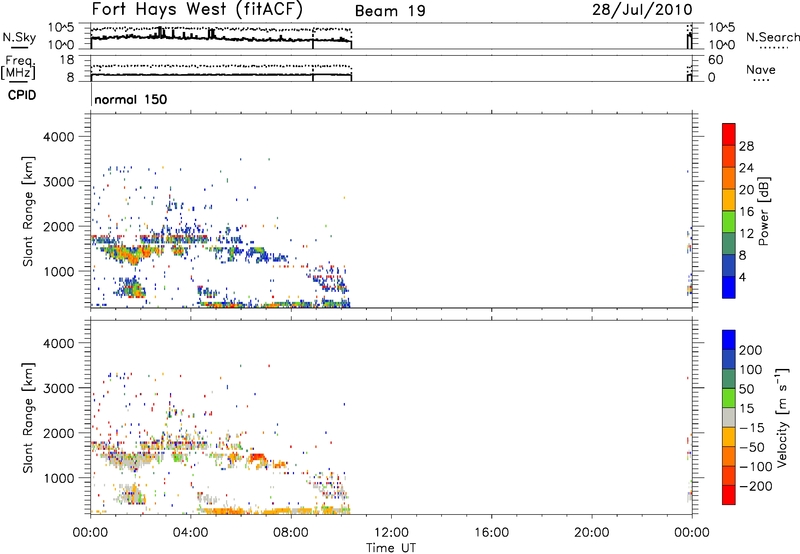
Task: Pick the teal Velocity segment between 50 and 100
Action: tap(729, 379)
